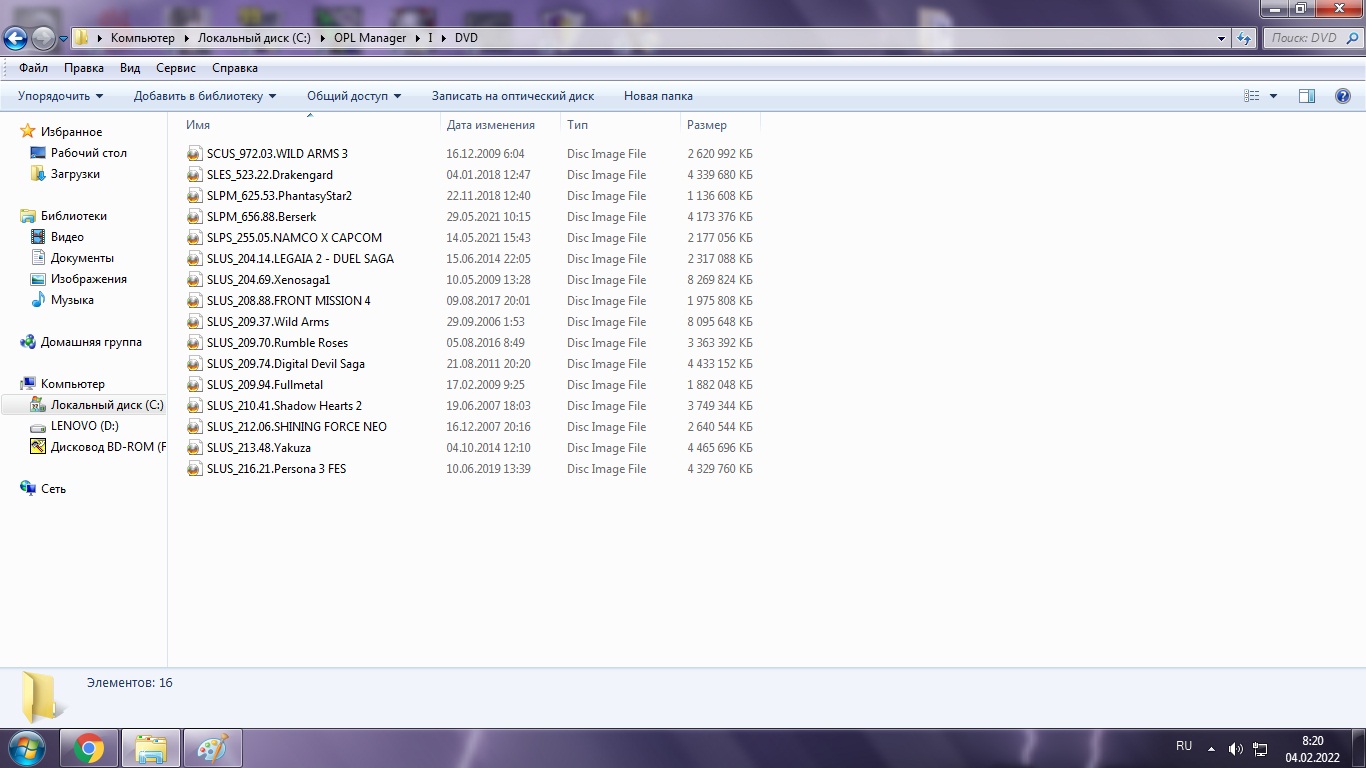Viewport: 1366px width, 768px height.
Task: Click the SLUS_204.69.Xenosaga1 disc icon
Action: pyautogui.click(x=194, y=280)
